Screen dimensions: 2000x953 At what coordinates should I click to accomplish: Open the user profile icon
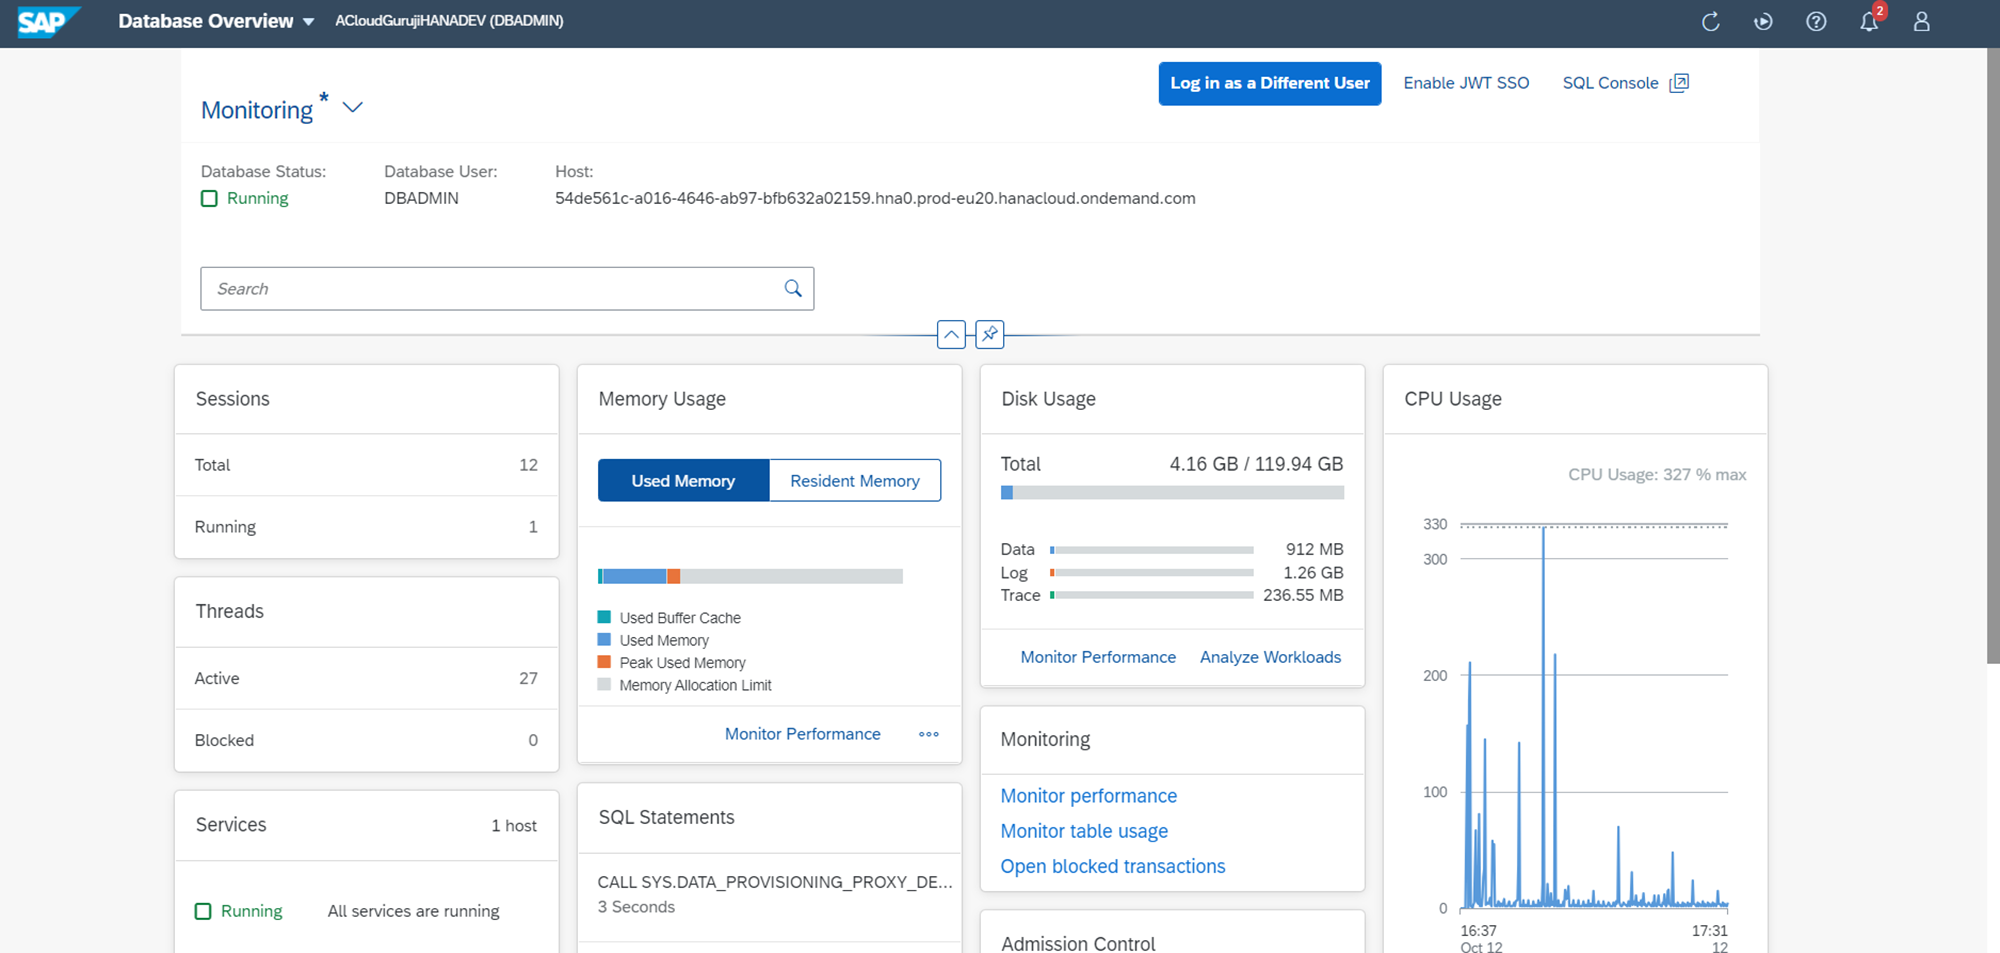click(x=1921, y=22)
